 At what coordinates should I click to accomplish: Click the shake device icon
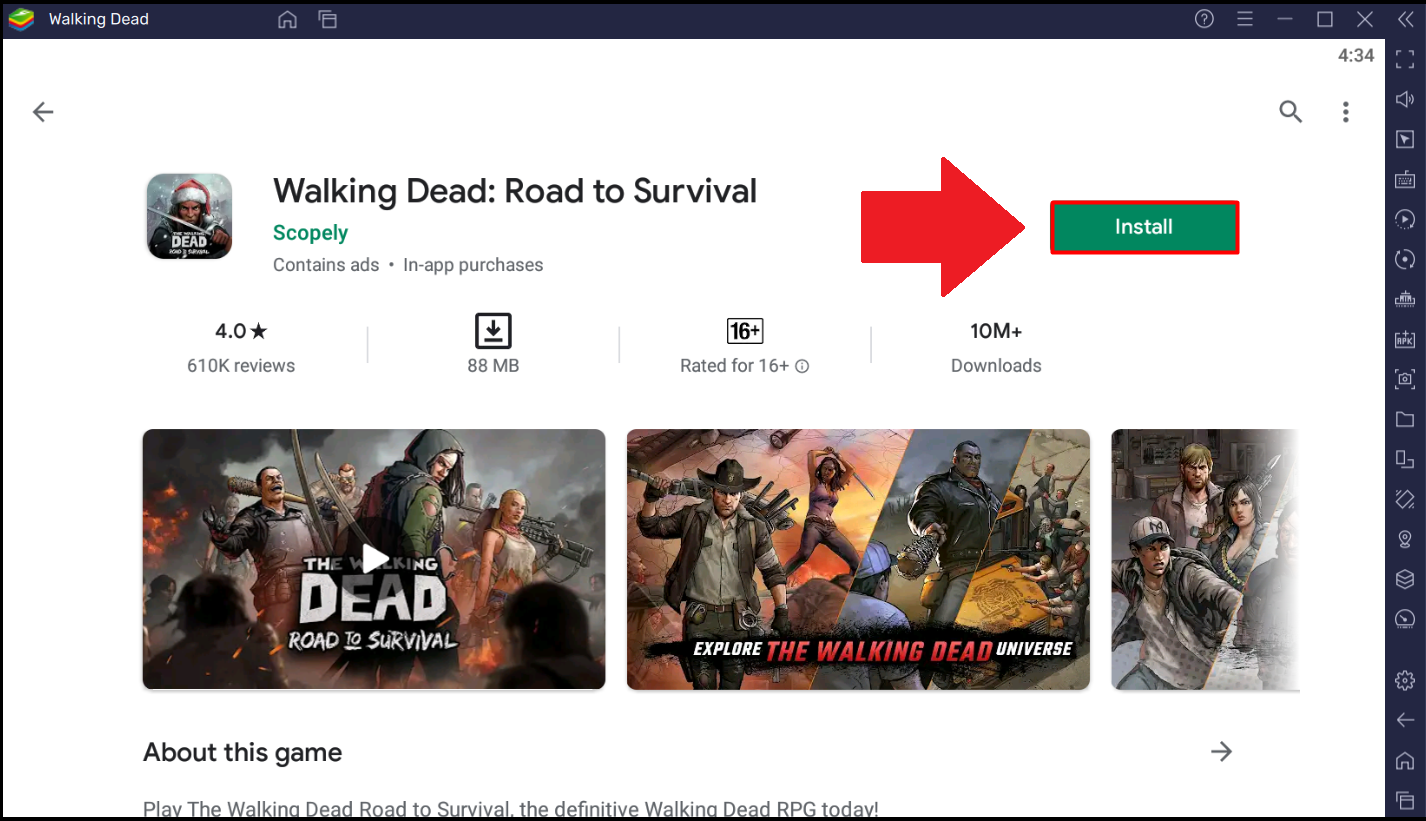pyautogui.click(x=1405, y=499)
